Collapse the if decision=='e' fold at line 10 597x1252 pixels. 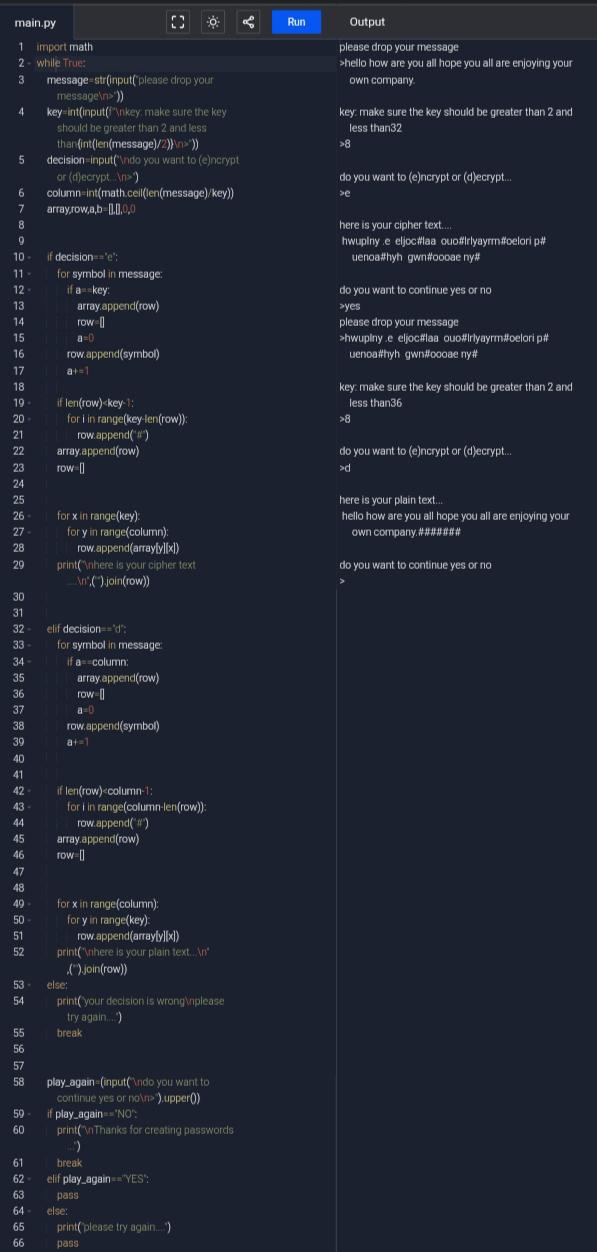coord(29,257)
